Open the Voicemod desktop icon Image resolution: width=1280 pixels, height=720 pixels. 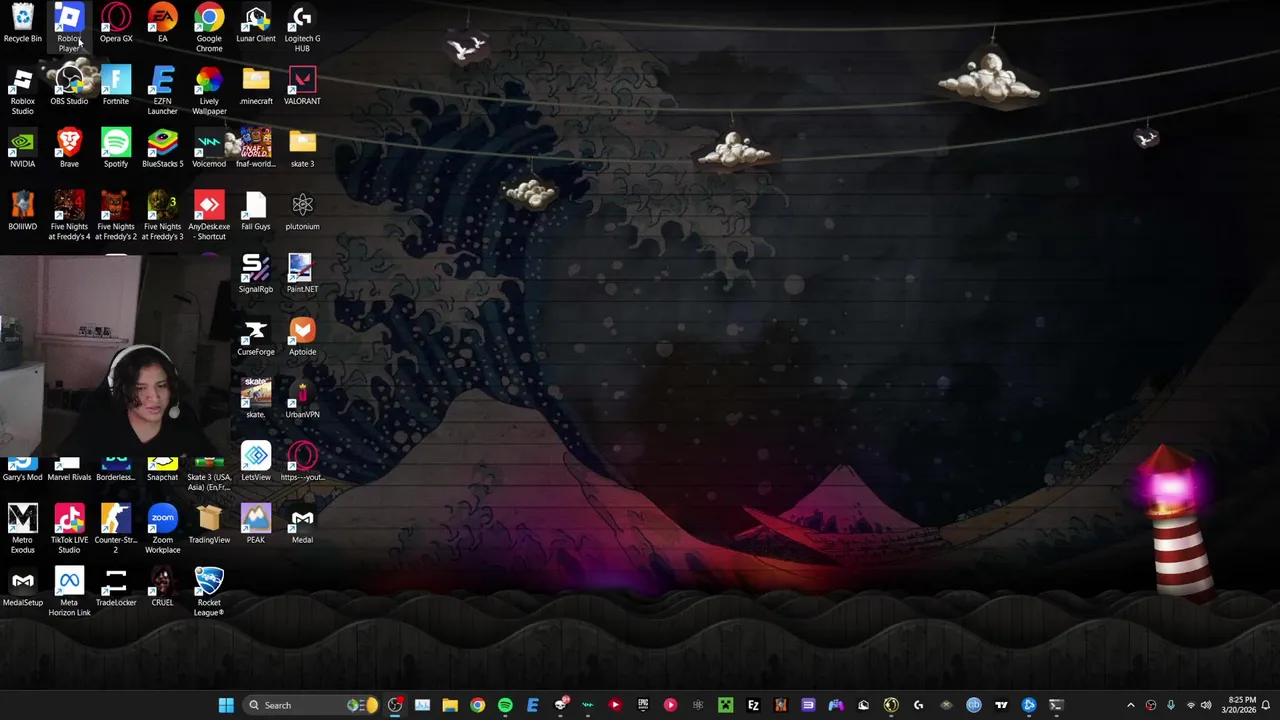[x=209, y=149]
